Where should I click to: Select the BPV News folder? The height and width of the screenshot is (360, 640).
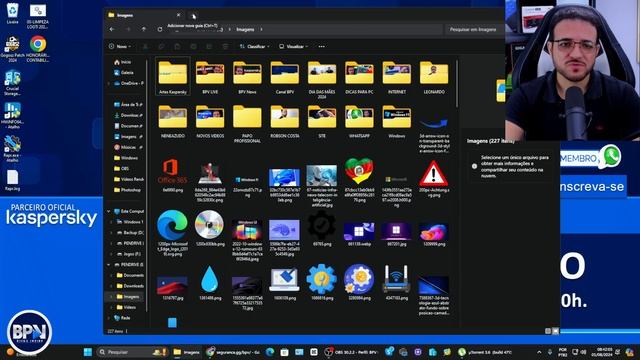point(247,77)
